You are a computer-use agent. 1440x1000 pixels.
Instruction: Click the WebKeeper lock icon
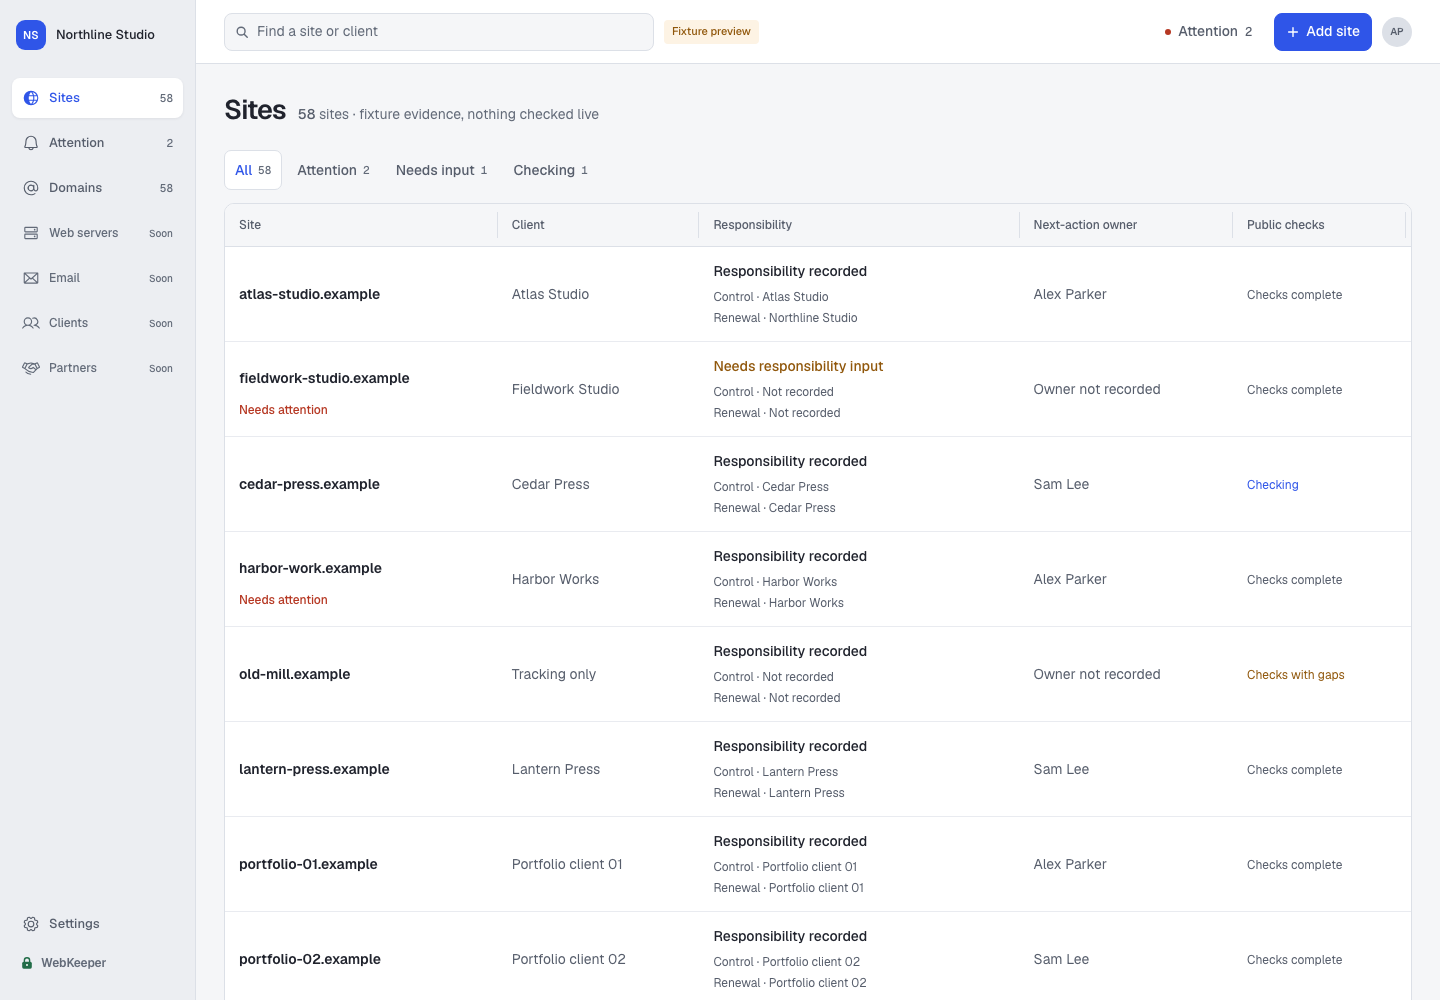tap(27, 963)
